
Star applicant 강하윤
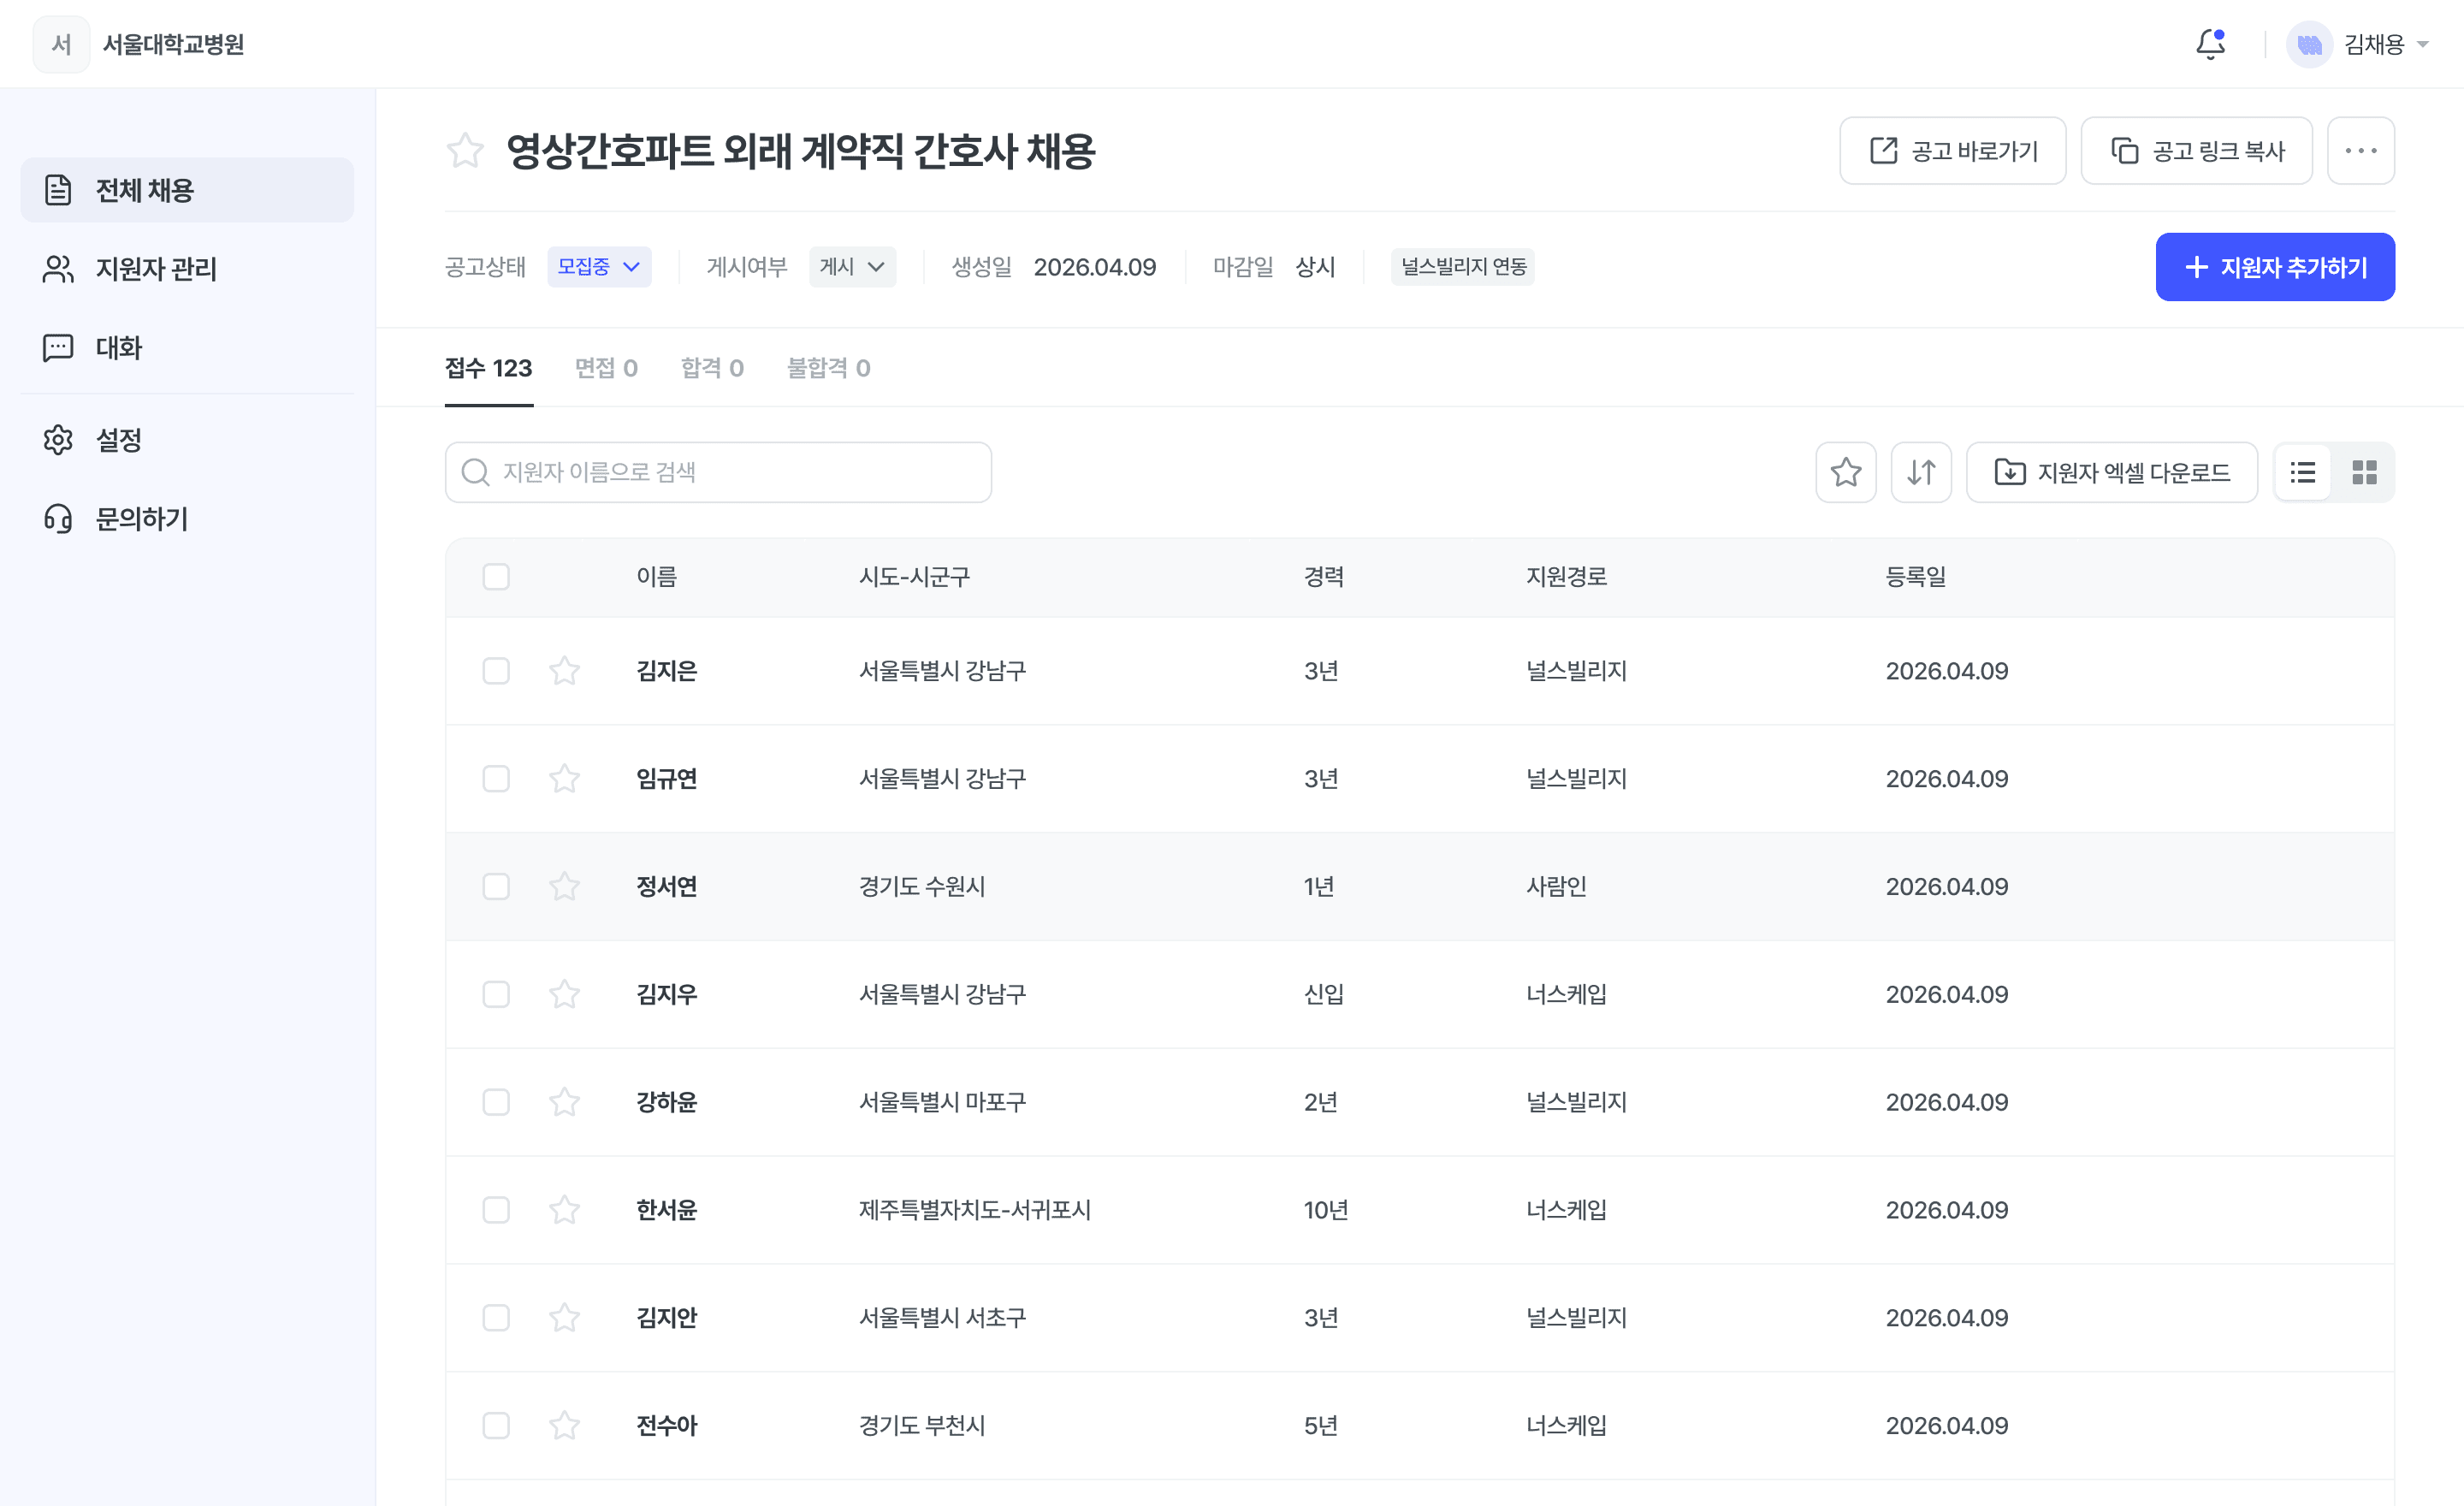click(x=565, y=1101)
